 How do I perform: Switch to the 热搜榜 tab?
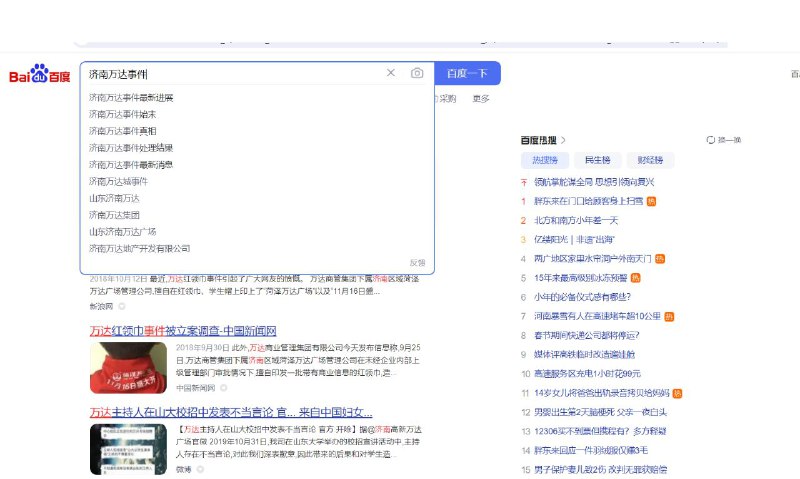pos(545,160)
